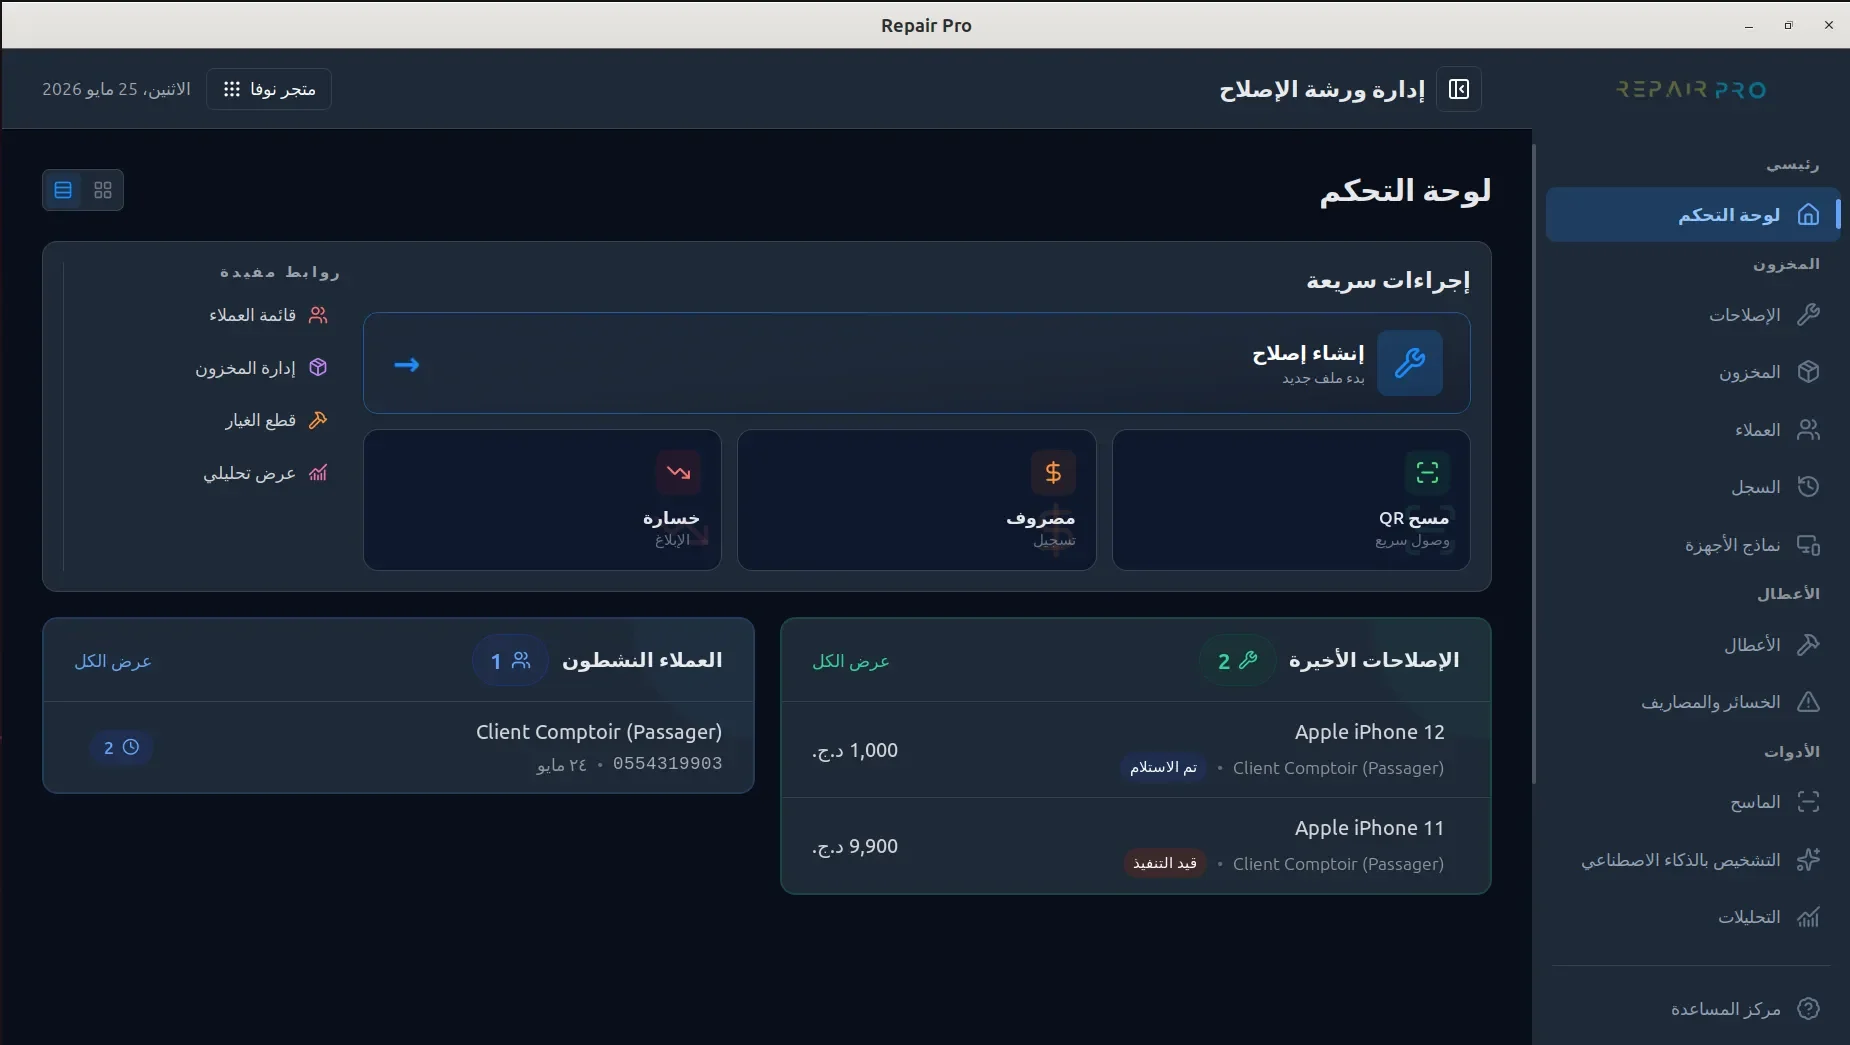Open المخزون box icon in sidebar

pyautogui.click(x=1808, y=372)
